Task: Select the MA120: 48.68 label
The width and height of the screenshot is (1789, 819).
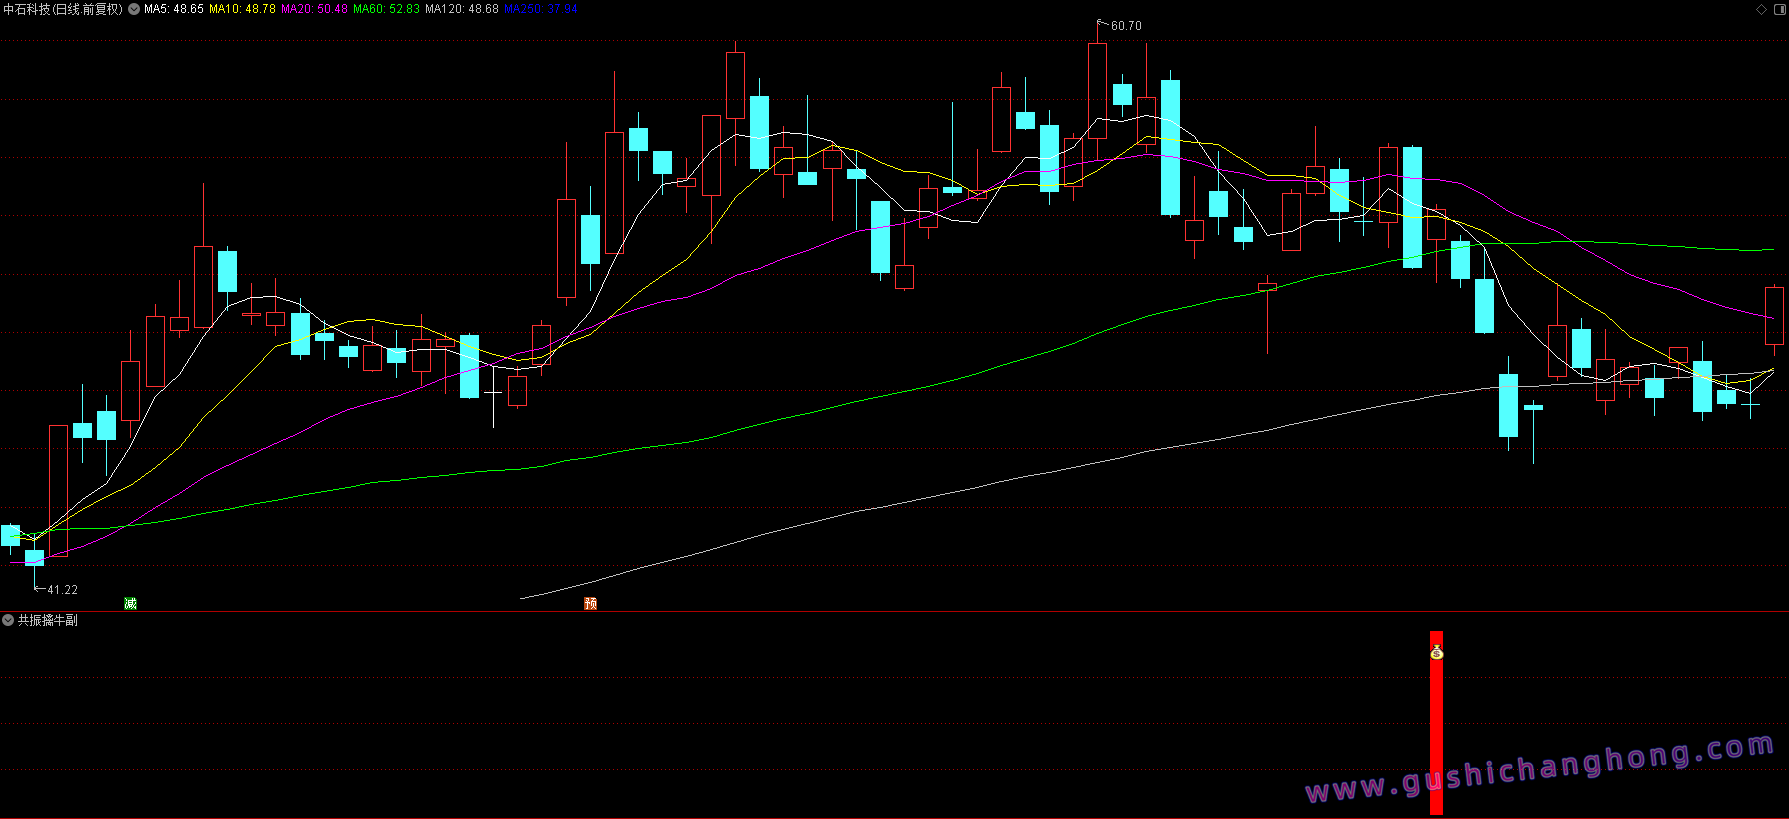Action: [461, 9]
